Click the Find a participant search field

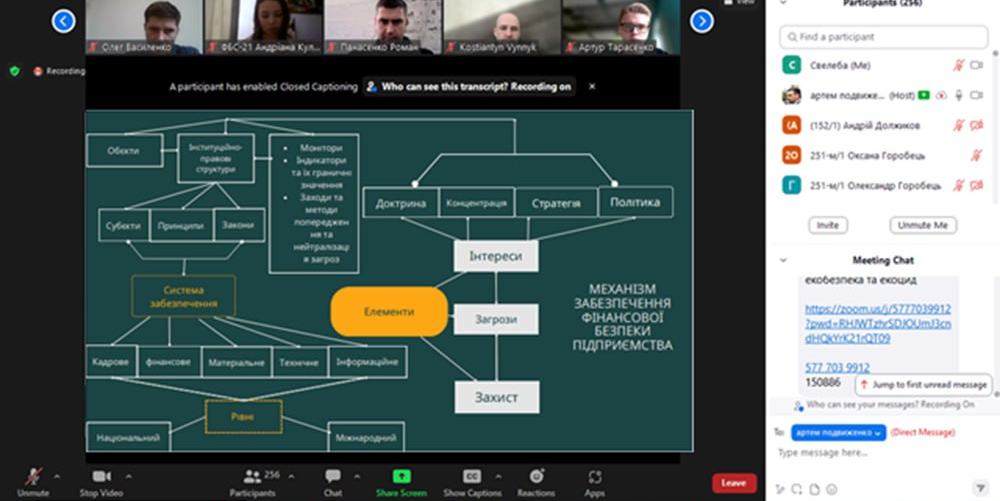(x=883, y=37)
